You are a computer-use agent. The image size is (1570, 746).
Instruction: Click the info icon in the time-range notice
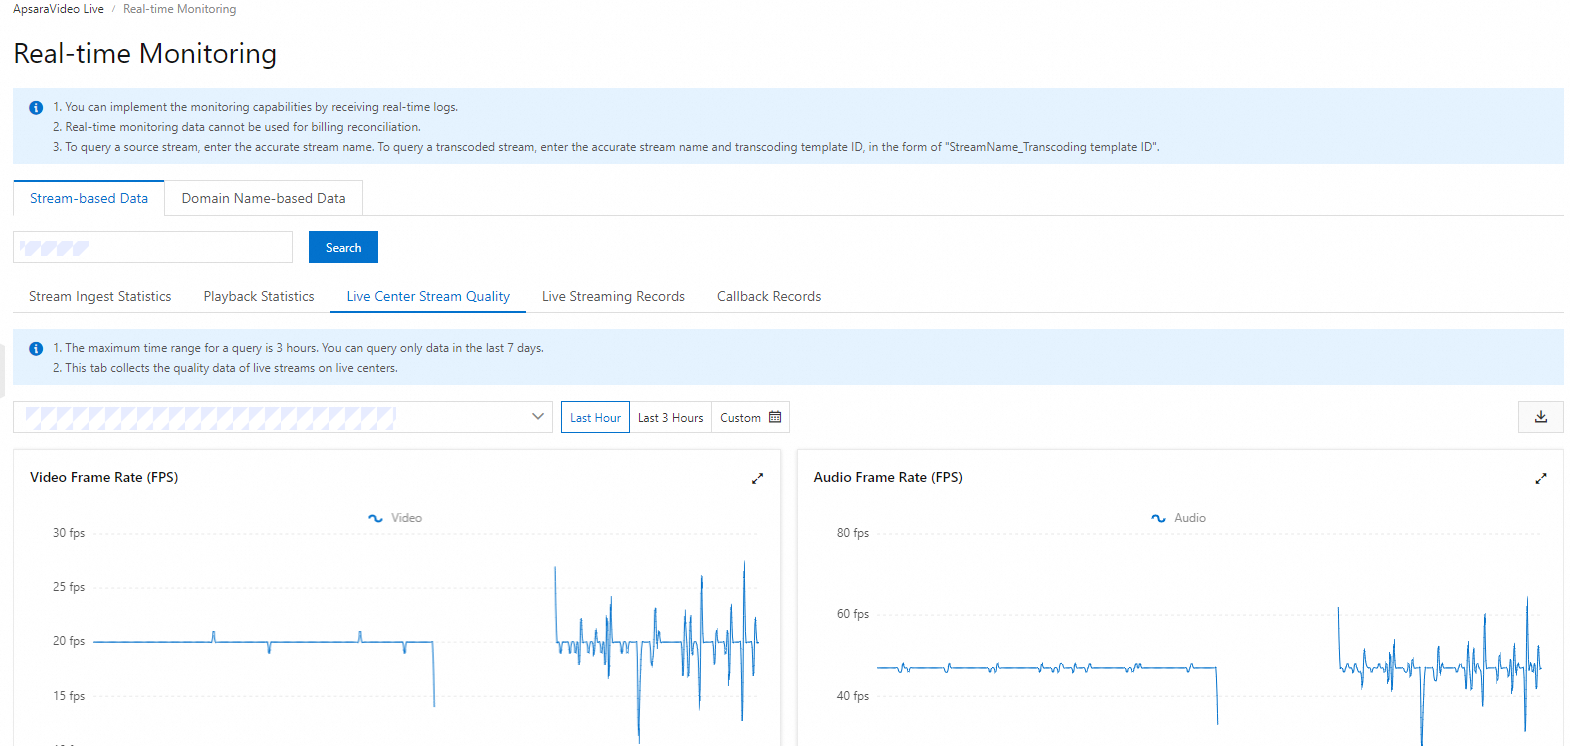click(x=36, y=348)
